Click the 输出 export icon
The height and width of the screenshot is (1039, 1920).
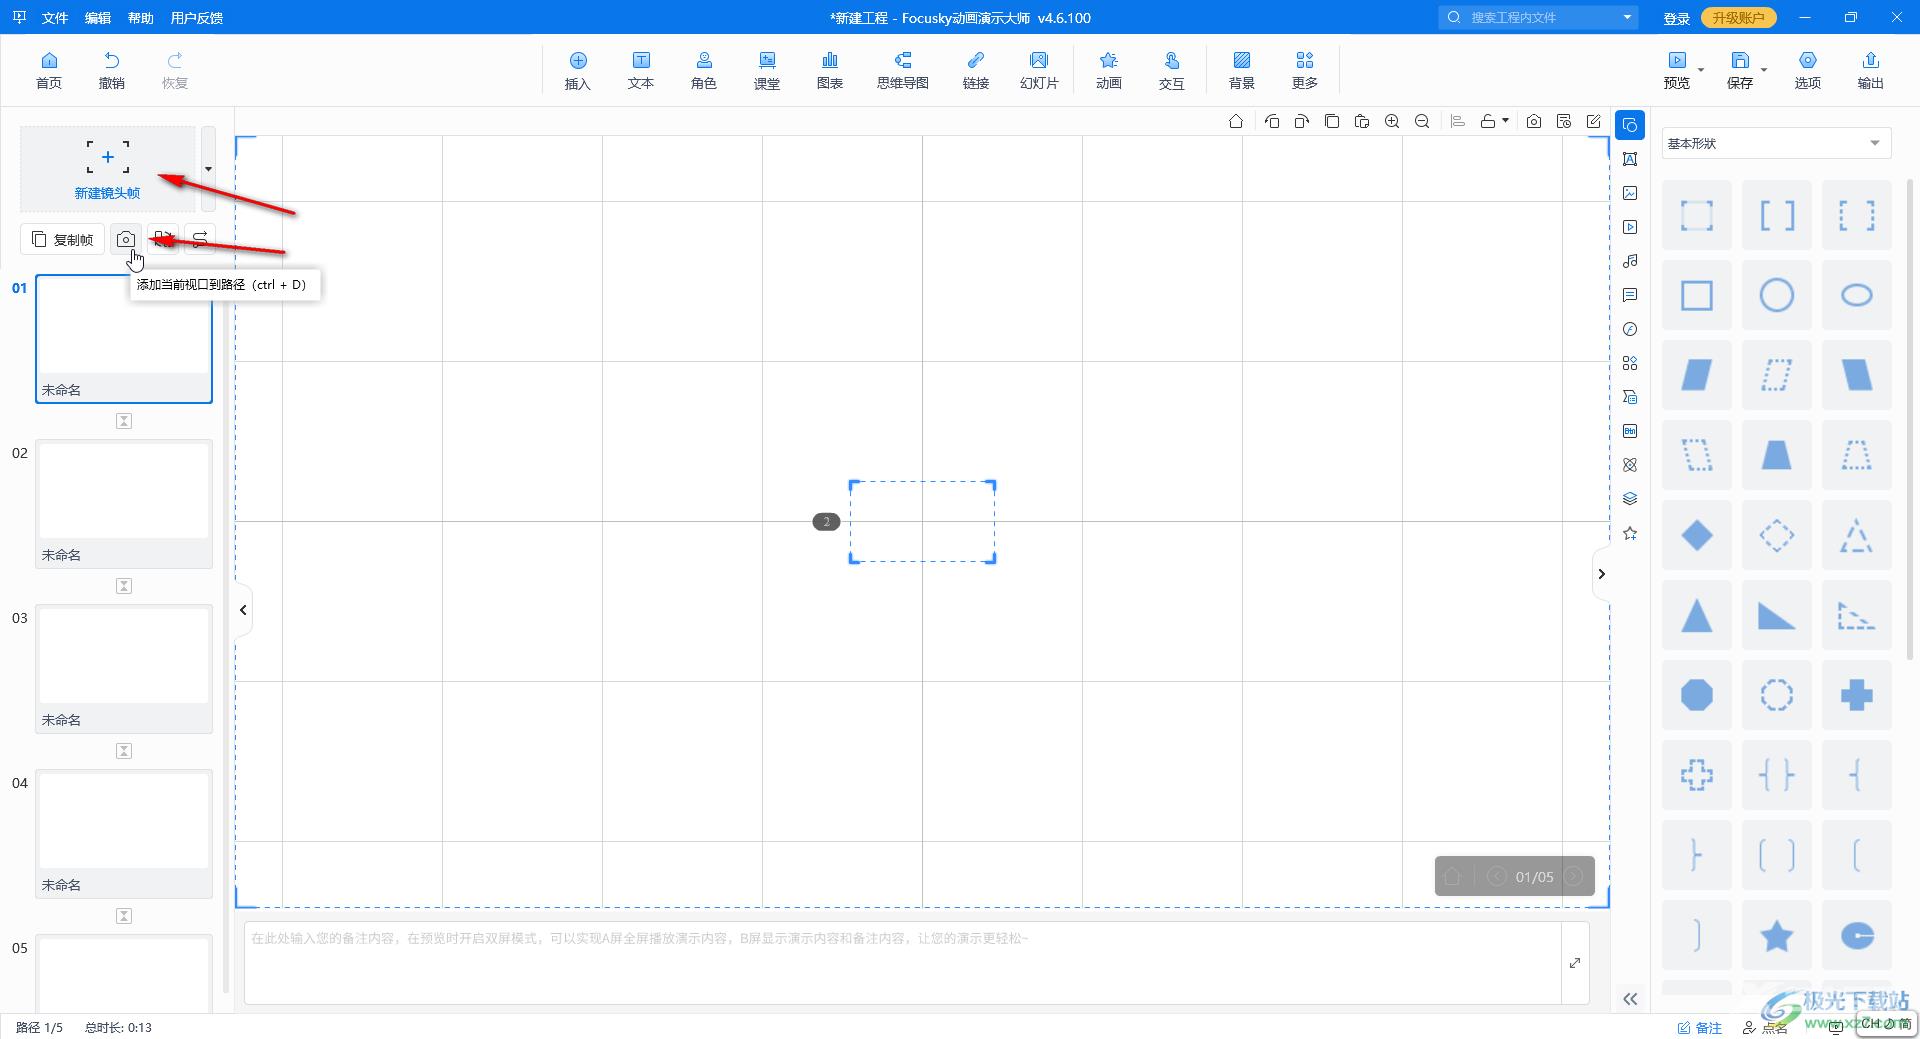1871,70
